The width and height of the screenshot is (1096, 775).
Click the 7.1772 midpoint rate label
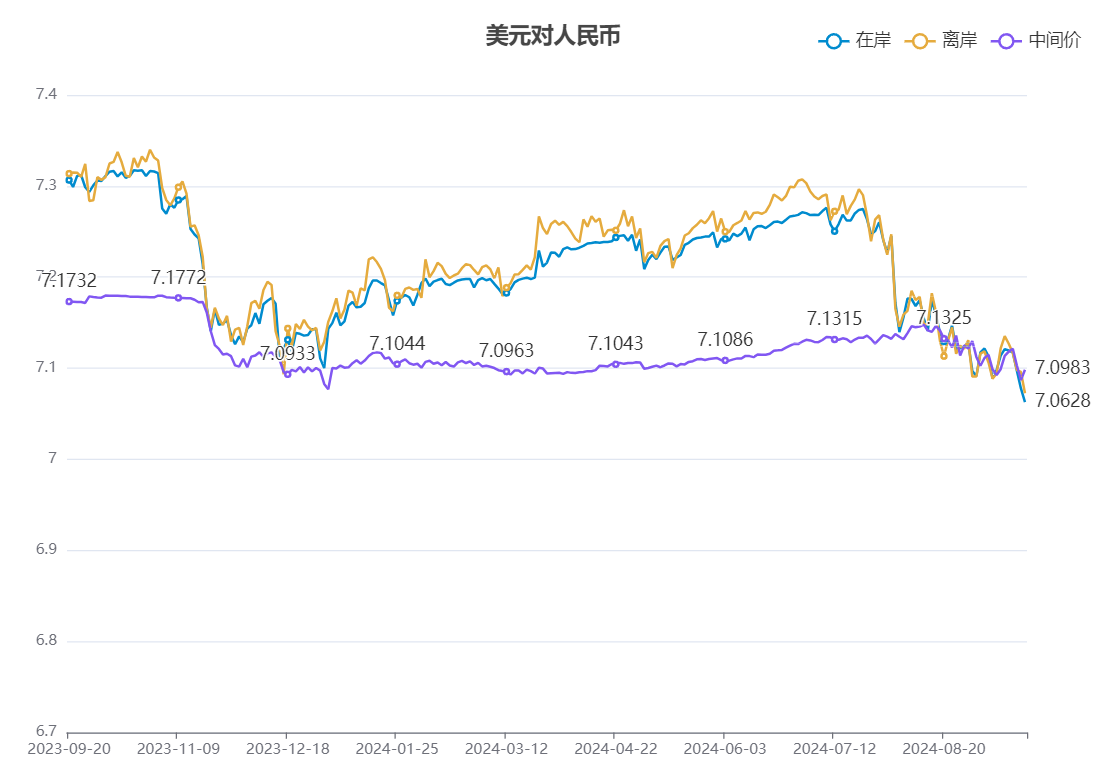point(178,277)
